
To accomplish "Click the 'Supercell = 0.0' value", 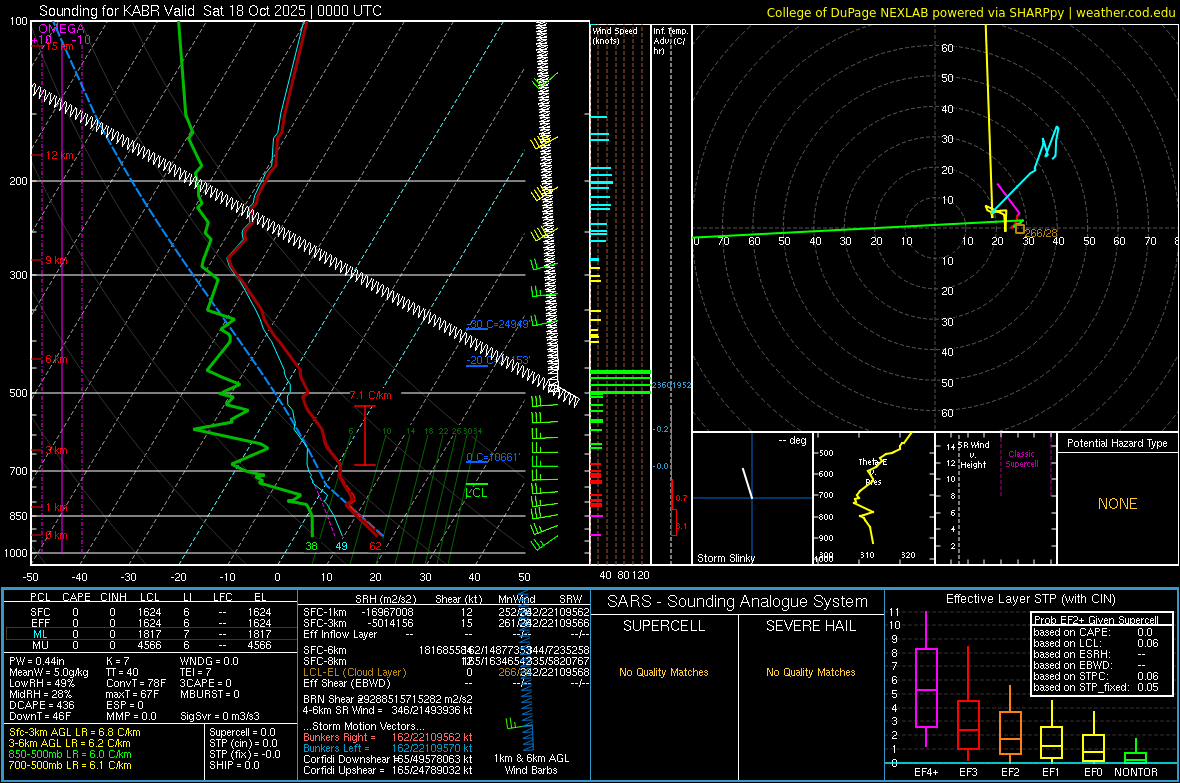I will (x=242, y=732).
